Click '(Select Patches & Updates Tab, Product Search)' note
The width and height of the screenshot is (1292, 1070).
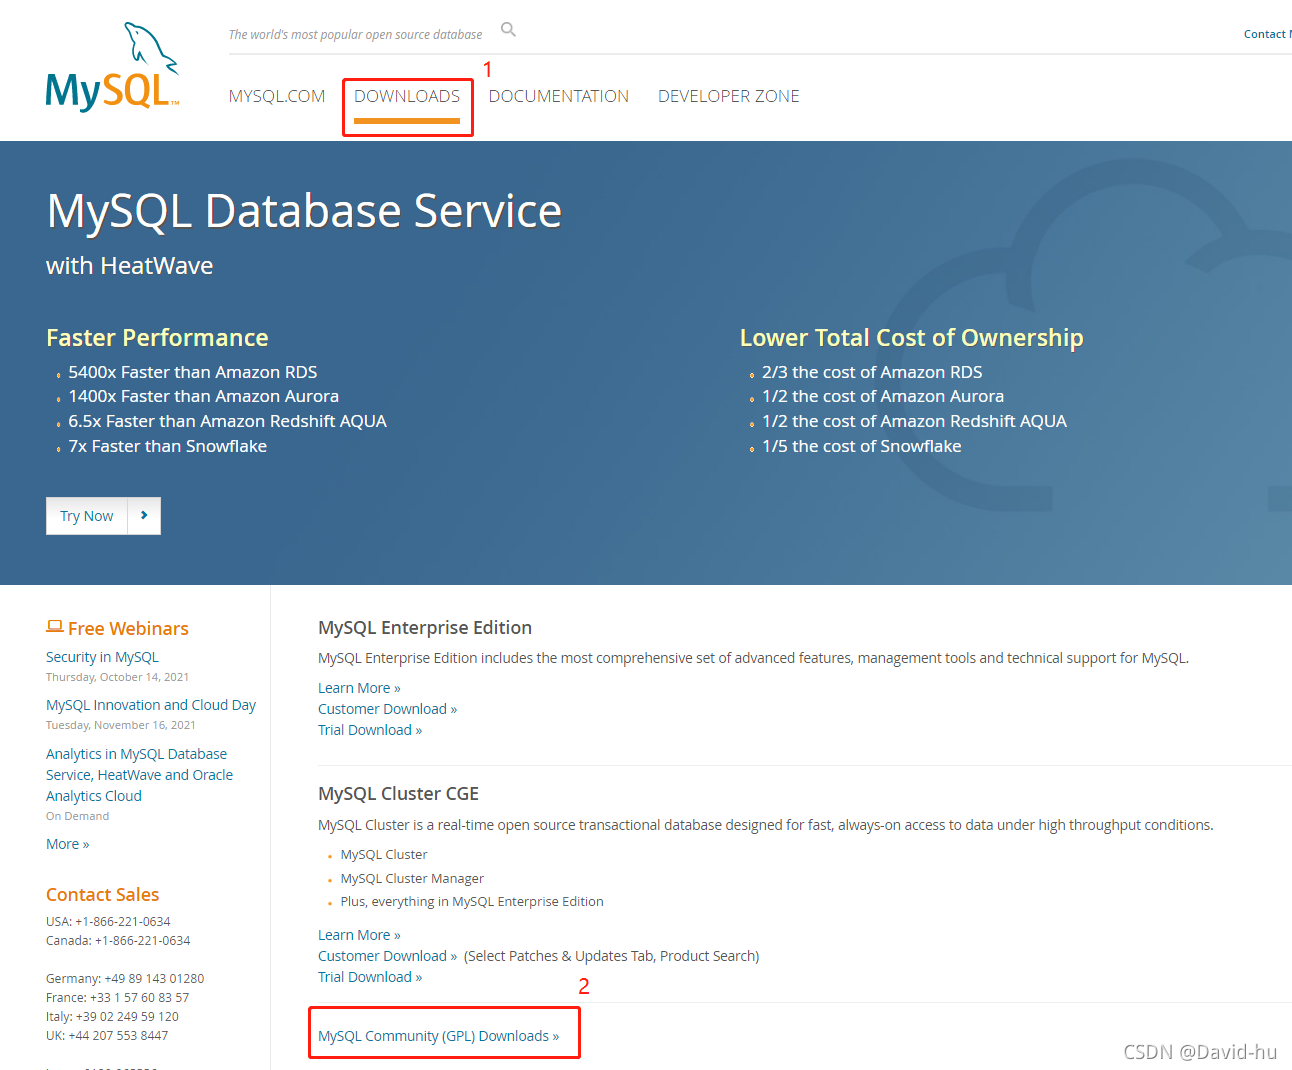(612, 956)
